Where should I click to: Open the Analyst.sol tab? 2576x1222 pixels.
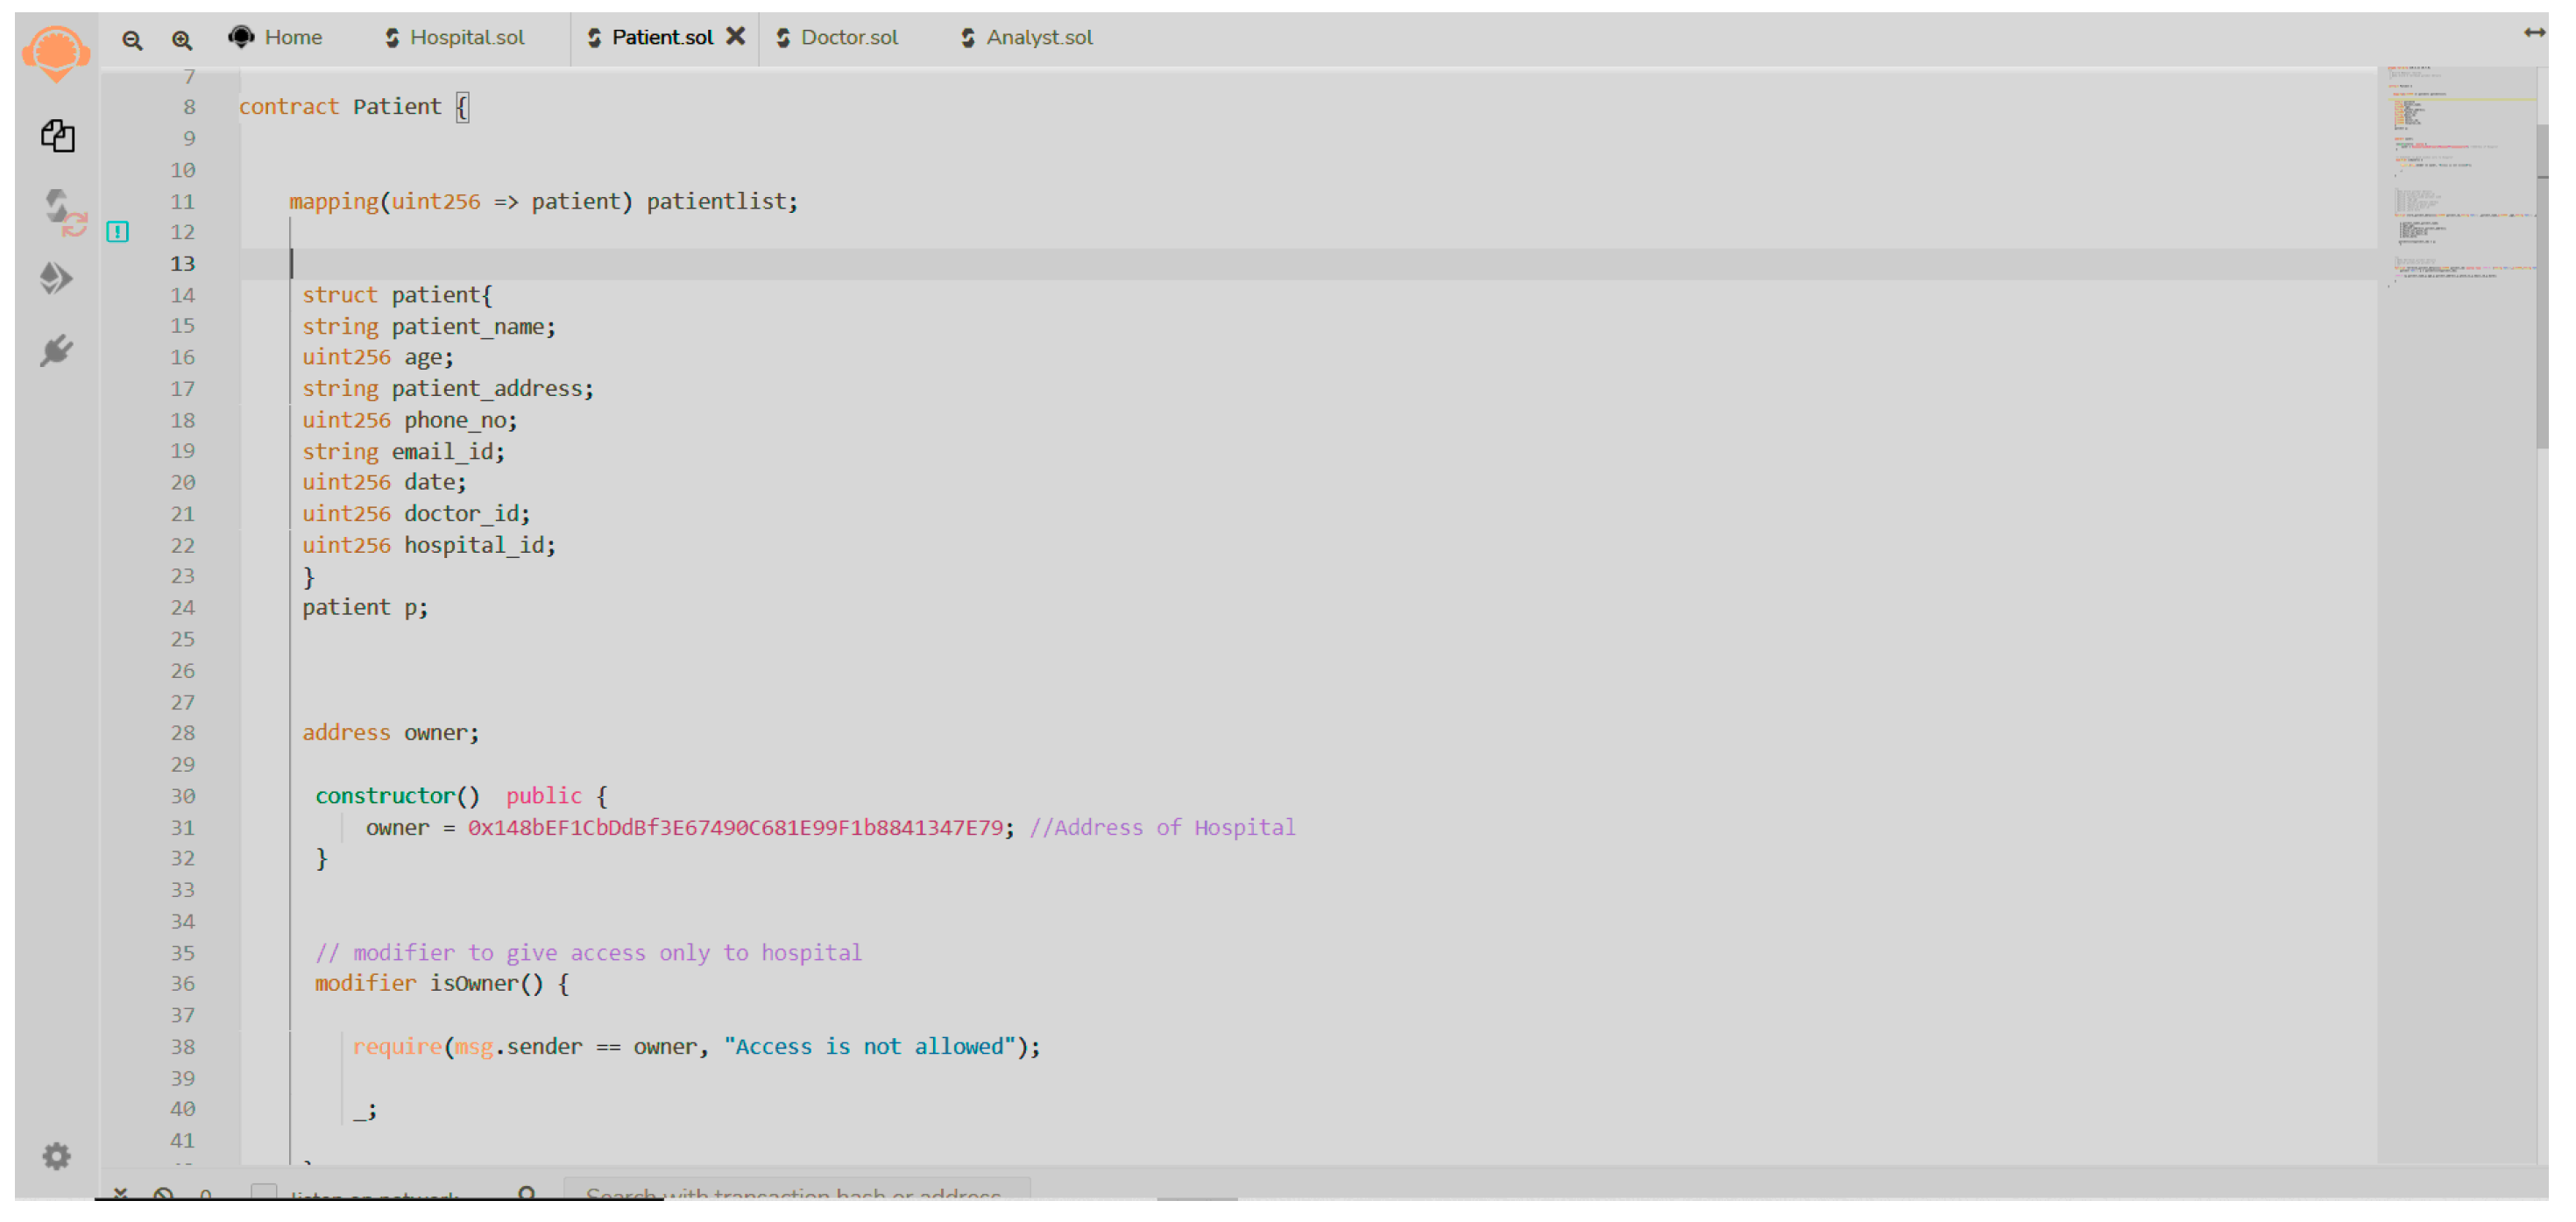(x=1038, y=38)
